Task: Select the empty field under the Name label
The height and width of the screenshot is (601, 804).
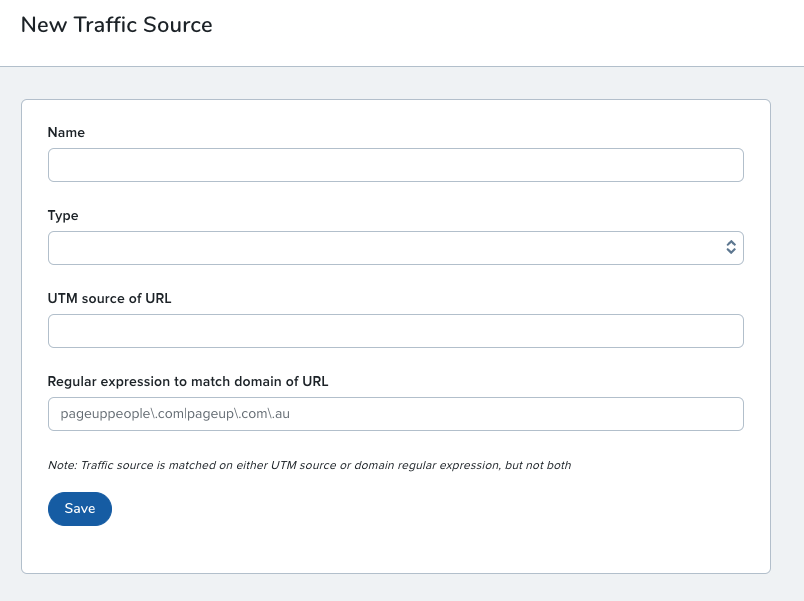Action: (x=395, y=165)
